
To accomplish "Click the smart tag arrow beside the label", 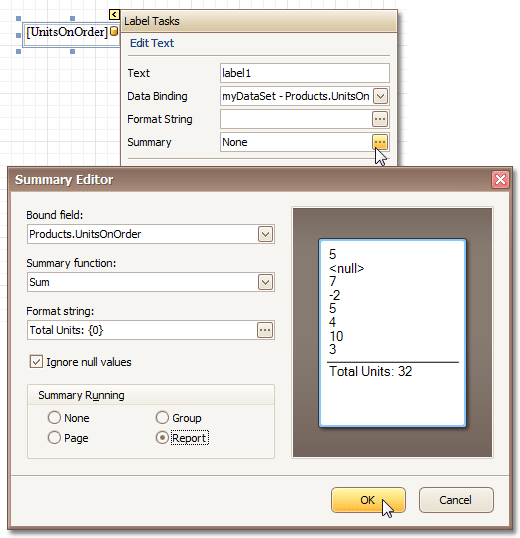I will pos(114,14).
